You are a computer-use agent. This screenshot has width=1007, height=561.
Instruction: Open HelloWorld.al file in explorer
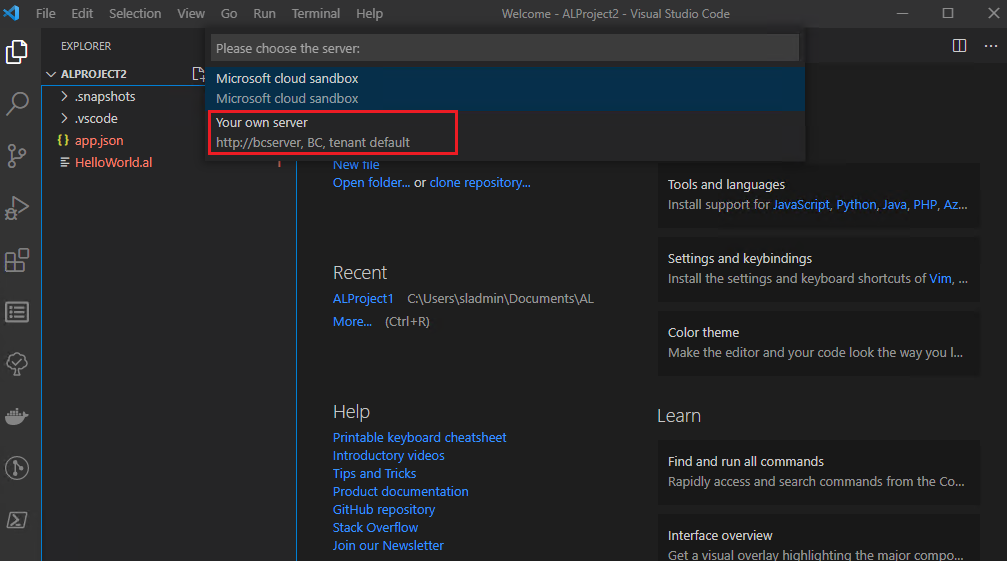114,162
